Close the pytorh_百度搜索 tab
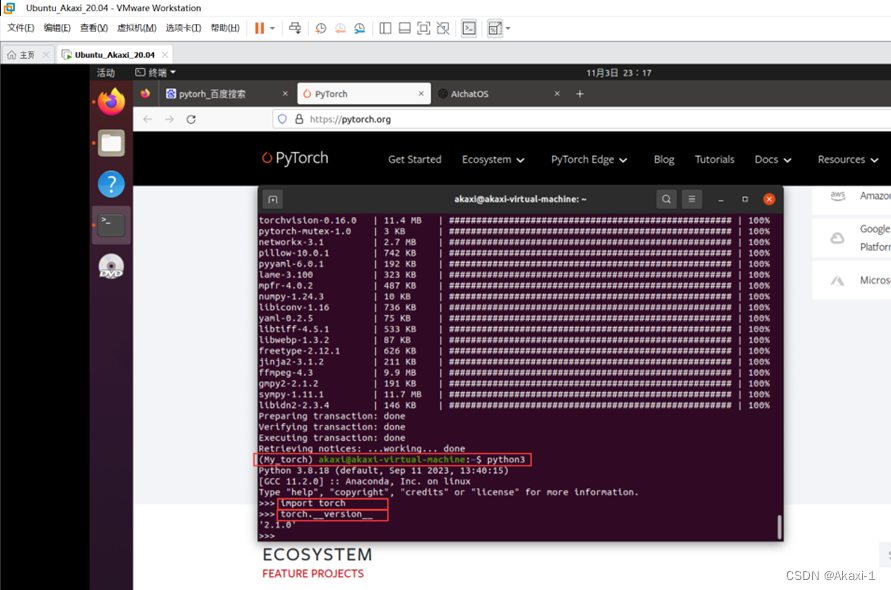This screenshot has height=590, width=891. tap(285, 94)
